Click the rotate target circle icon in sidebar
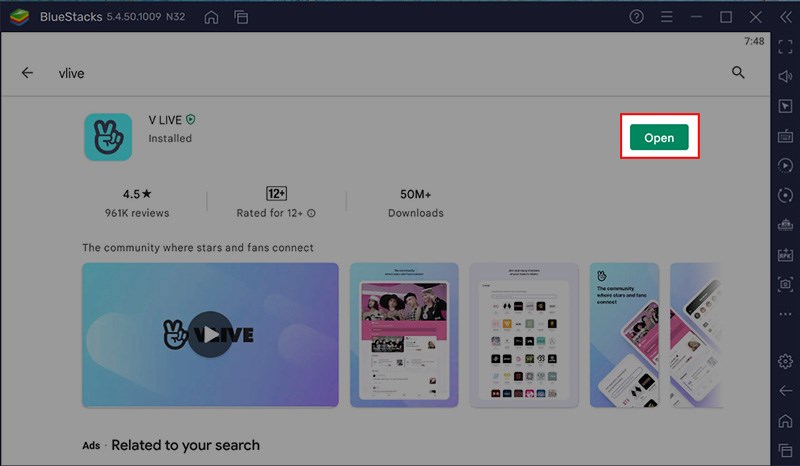 pyautogui.click(x=785, y=195)
